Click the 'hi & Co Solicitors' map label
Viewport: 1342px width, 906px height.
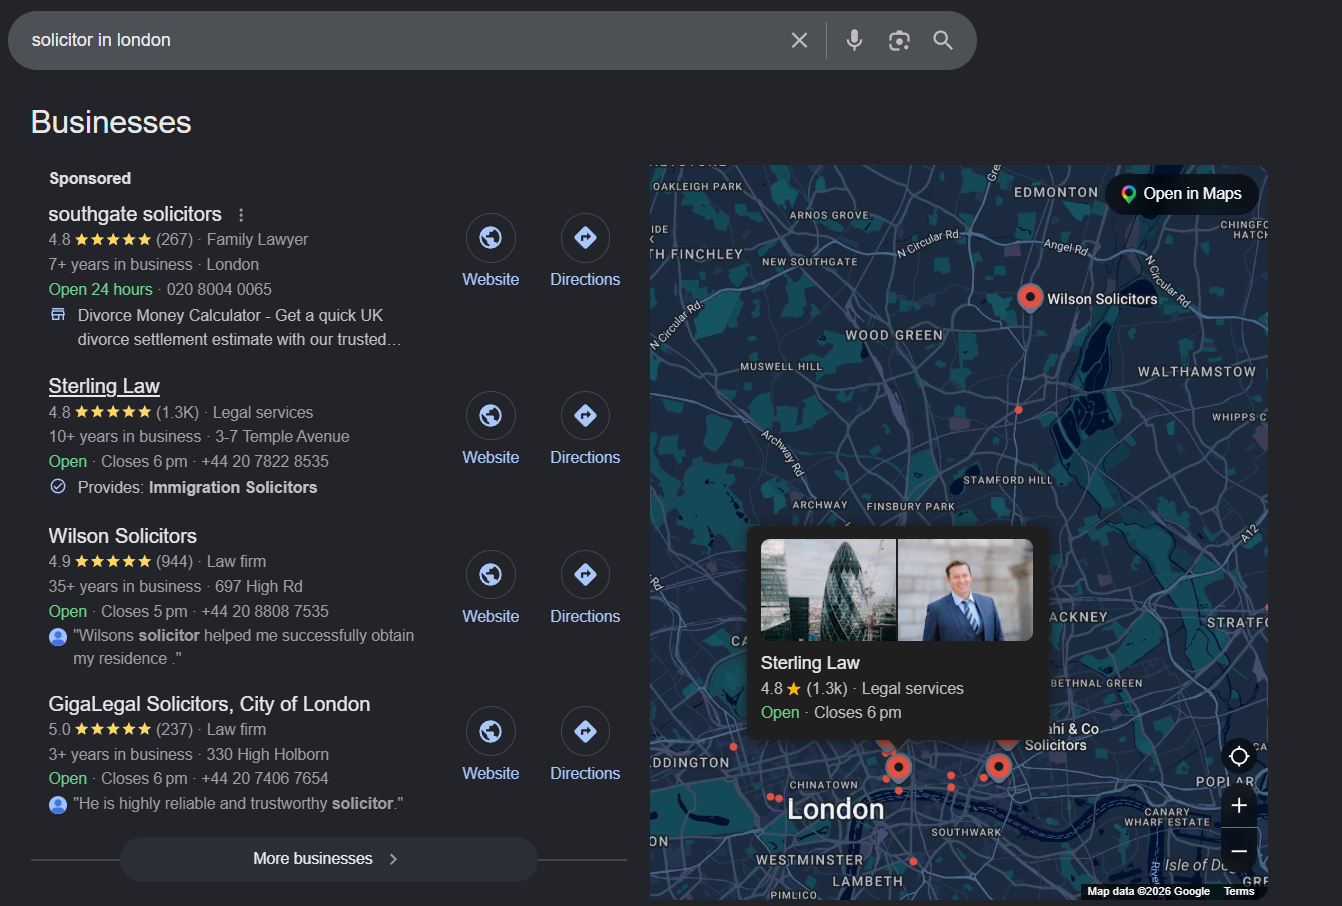[1060, 737]
